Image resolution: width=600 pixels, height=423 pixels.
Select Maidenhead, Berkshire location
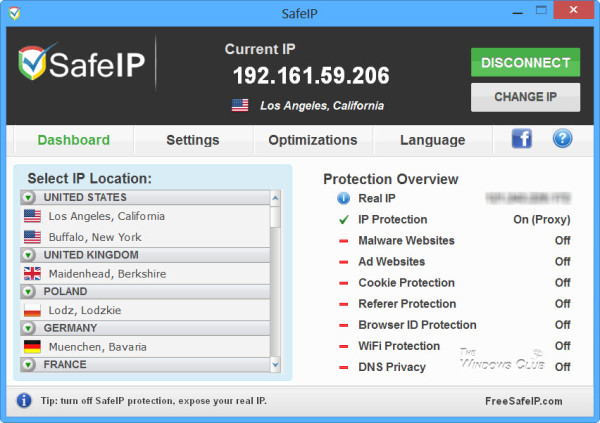[x=145, y=274]
